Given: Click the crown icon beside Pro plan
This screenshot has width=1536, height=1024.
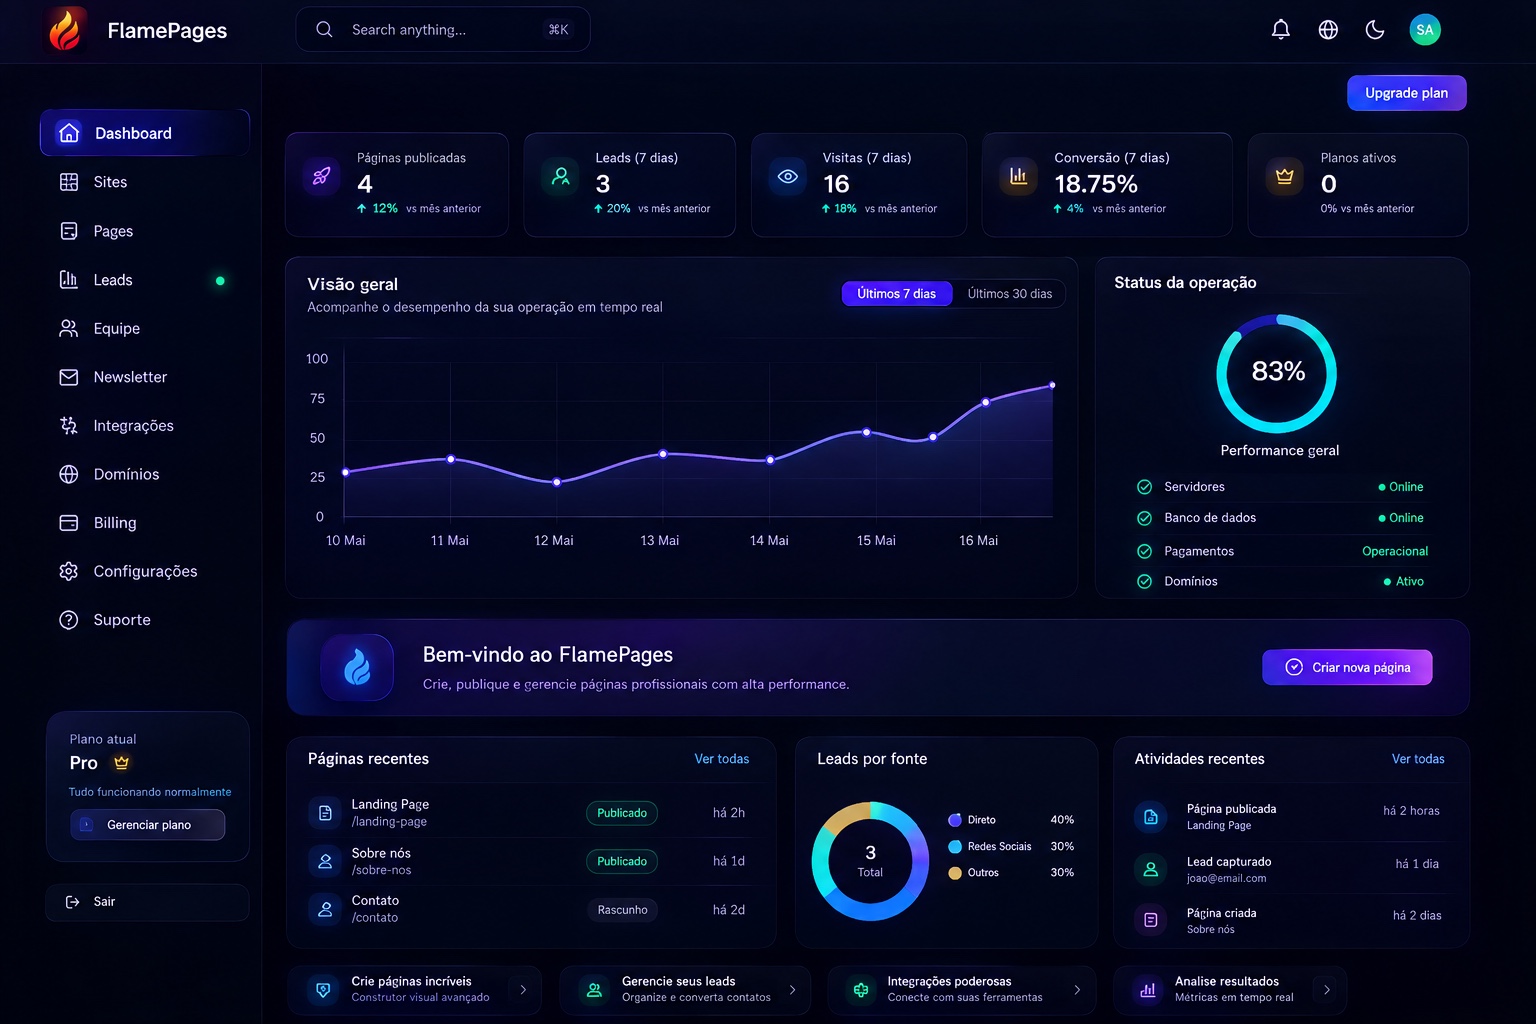Looking at the screenshot, I should point(122,762).
